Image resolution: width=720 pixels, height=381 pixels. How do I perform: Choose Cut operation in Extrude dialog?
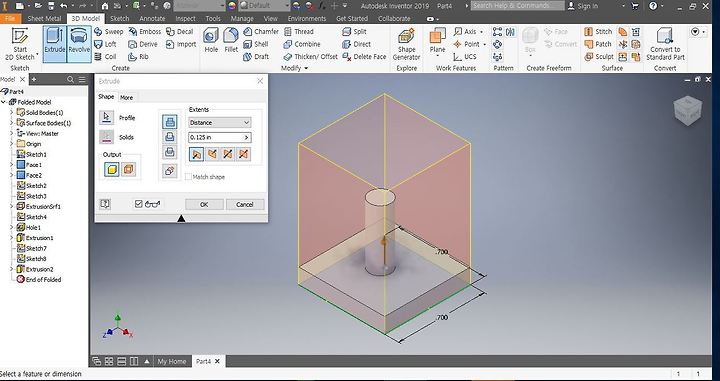coord(169,137)
